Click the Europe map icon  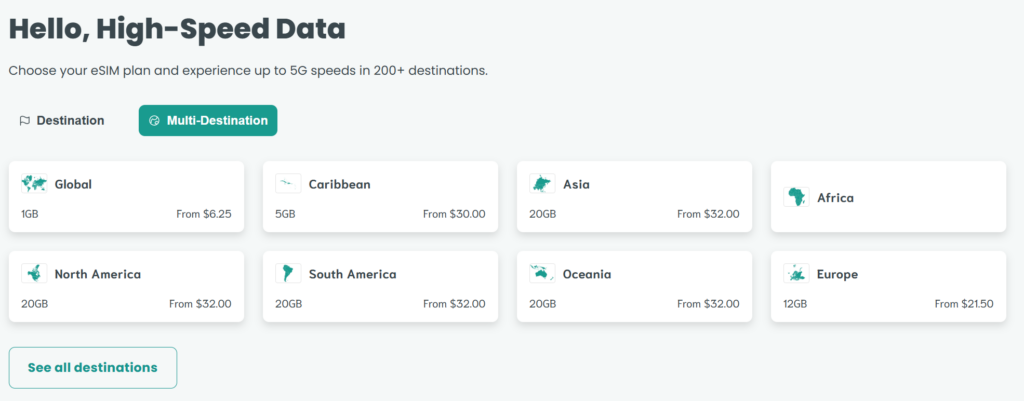click(796, 274)
